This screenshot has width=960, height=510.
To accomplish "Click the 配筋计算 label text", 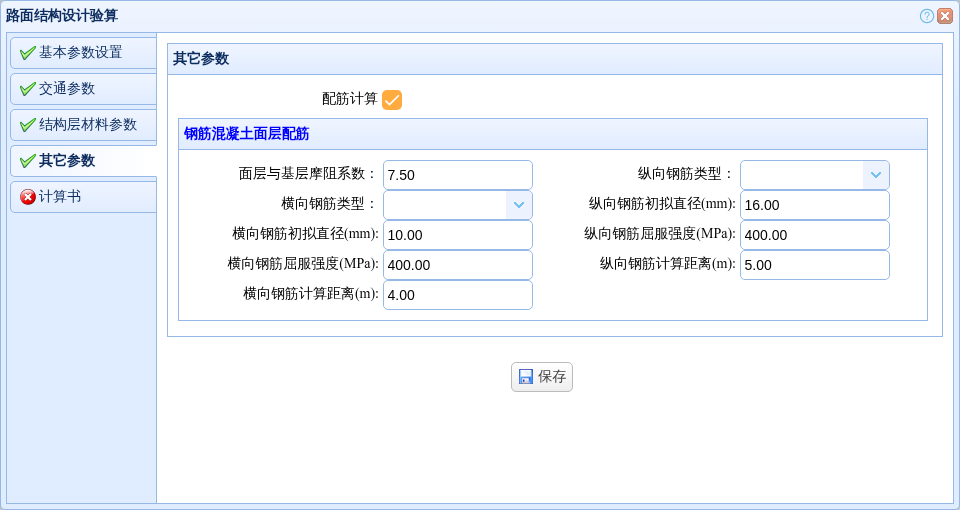I will tap(350, 99).
